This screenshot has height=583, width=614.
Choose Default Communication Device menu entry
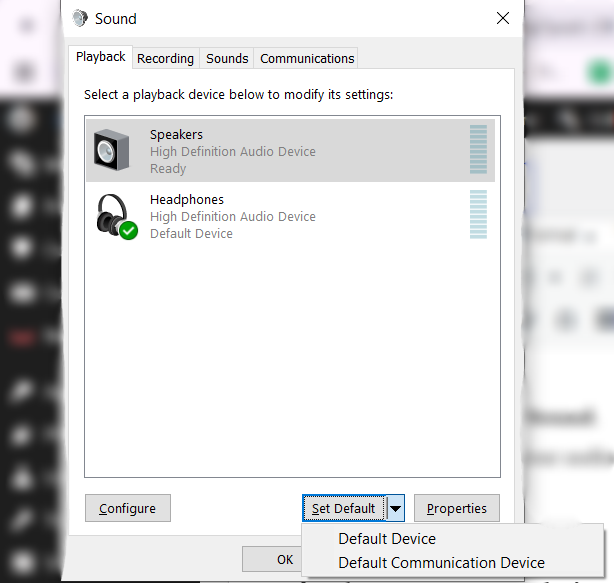441,563
